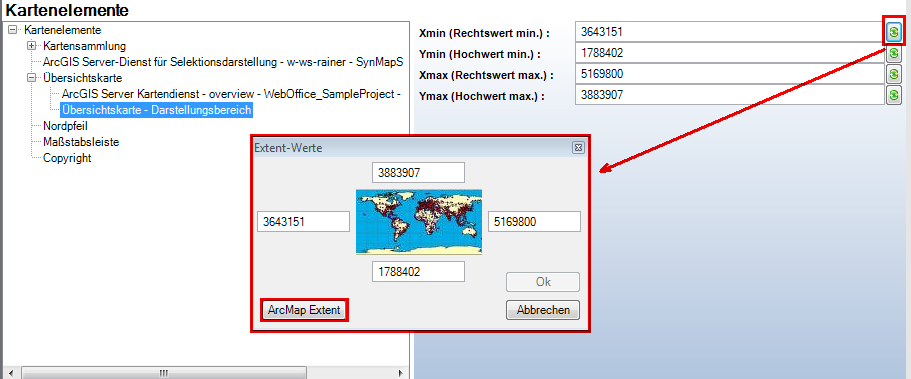The height and width of the screenshot is (379, 911).
Task: Click the Ymax (Hochwert max.) input field
Action: 730,95
